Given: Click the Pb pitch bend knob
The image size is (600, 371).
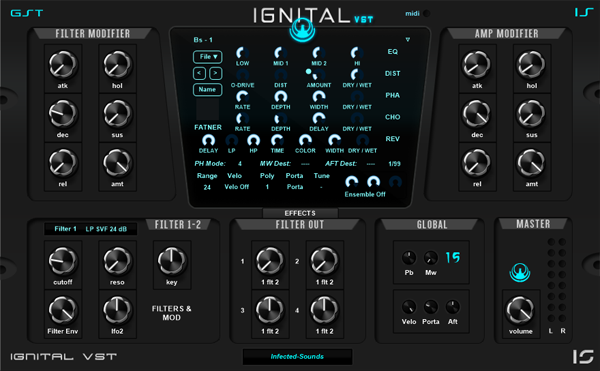Looking at the screenshot, I should [x=409, y=258].
